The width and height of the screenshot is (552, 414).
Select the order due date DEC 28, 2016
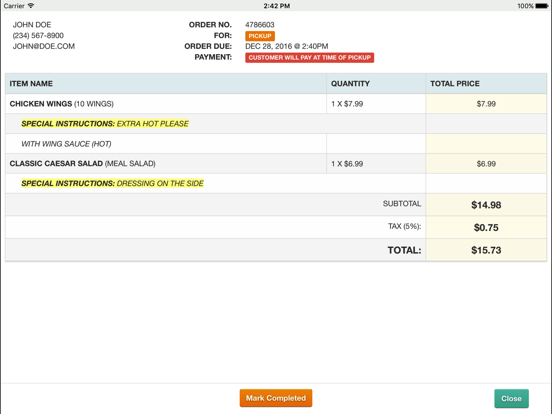[287, 46]
